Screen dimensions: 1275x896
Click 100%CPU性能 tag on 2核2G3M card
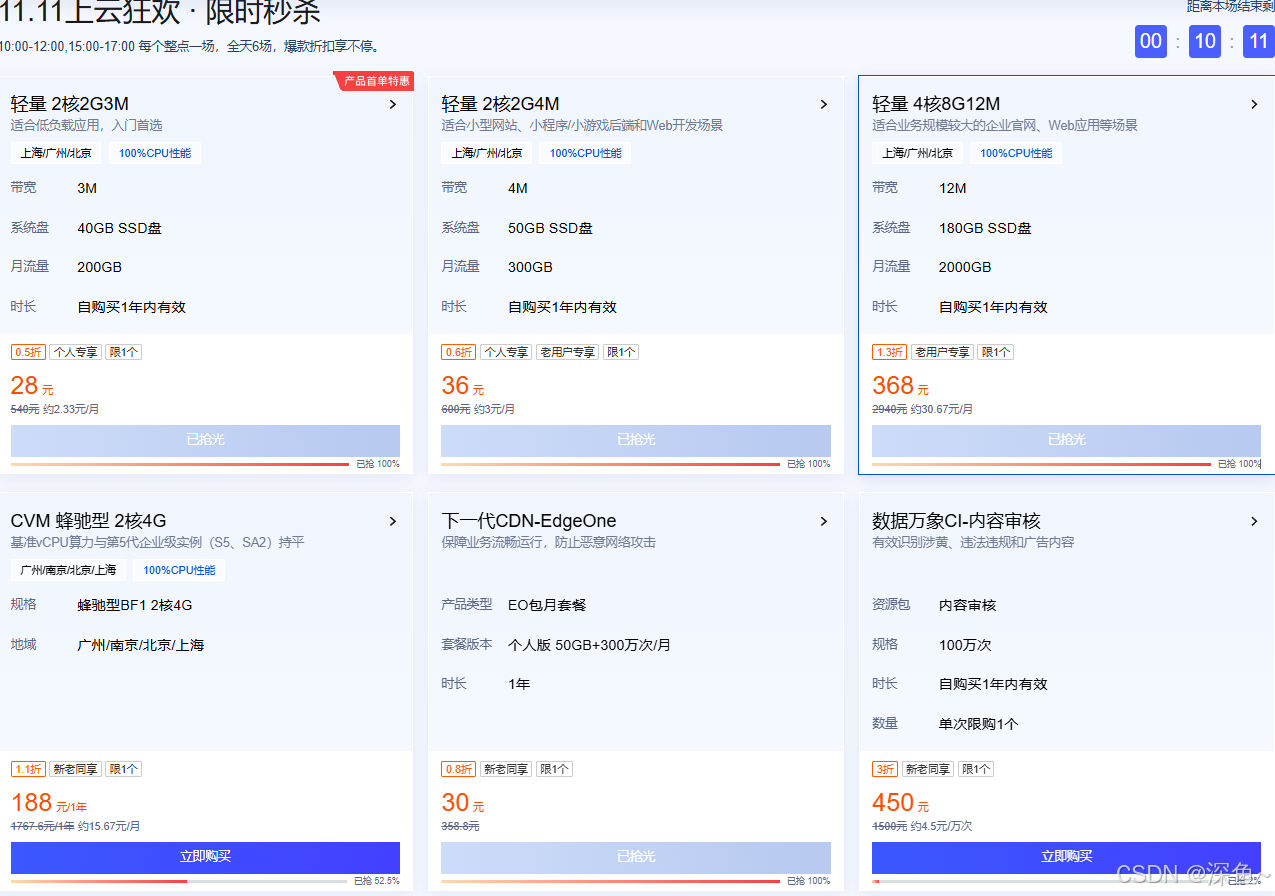pos(155,153)
